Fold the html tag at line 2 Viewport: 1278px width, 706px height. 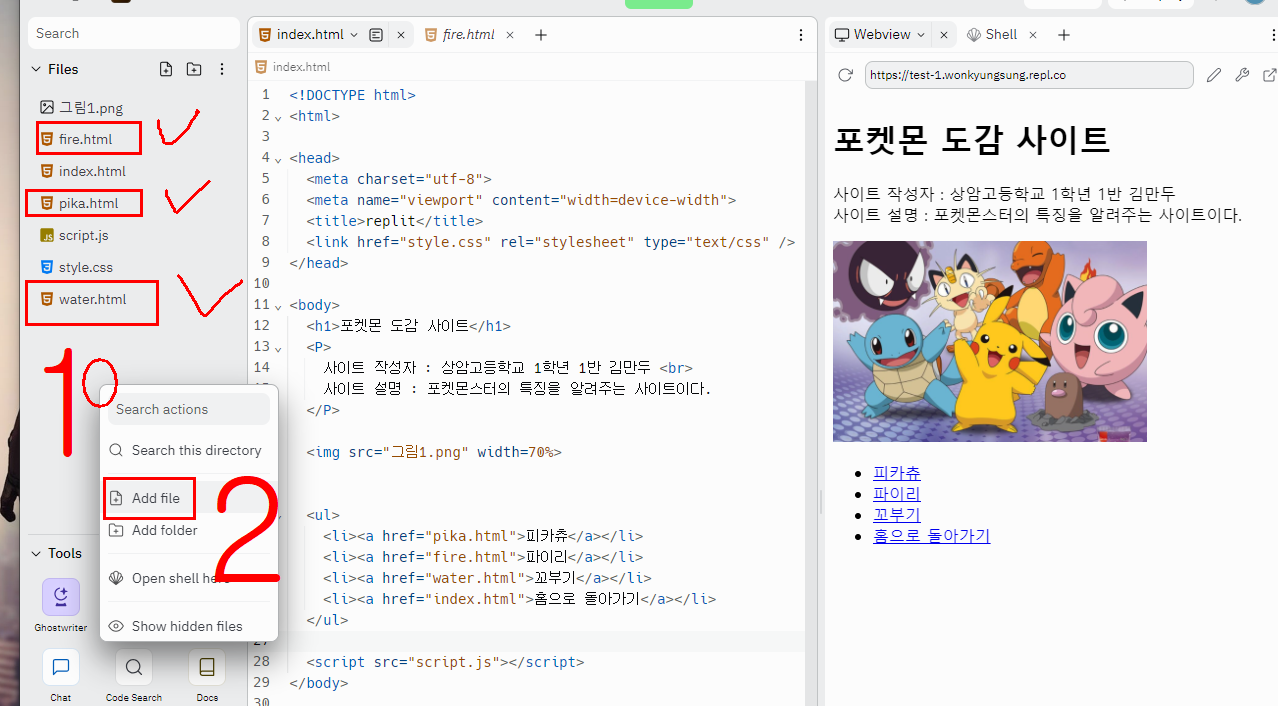pyautogui.click(x=278, y=117)
